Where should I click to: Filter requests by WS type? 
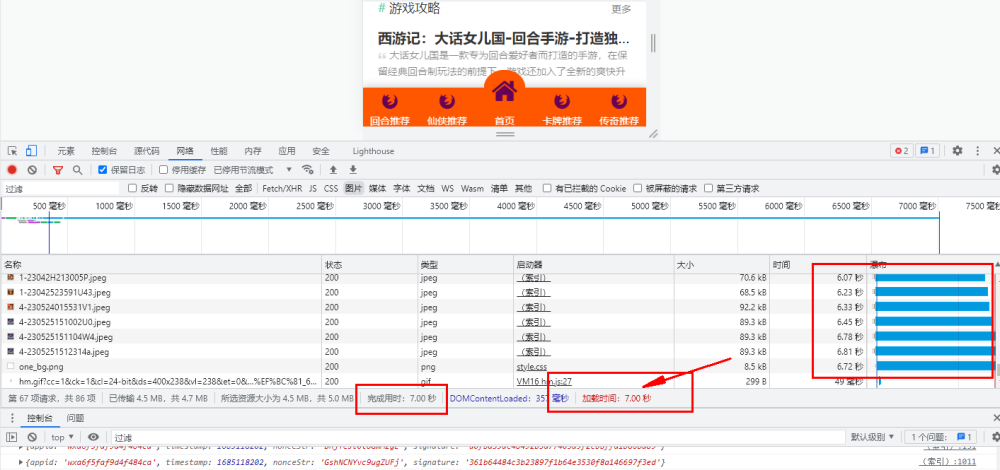(448, 188)
